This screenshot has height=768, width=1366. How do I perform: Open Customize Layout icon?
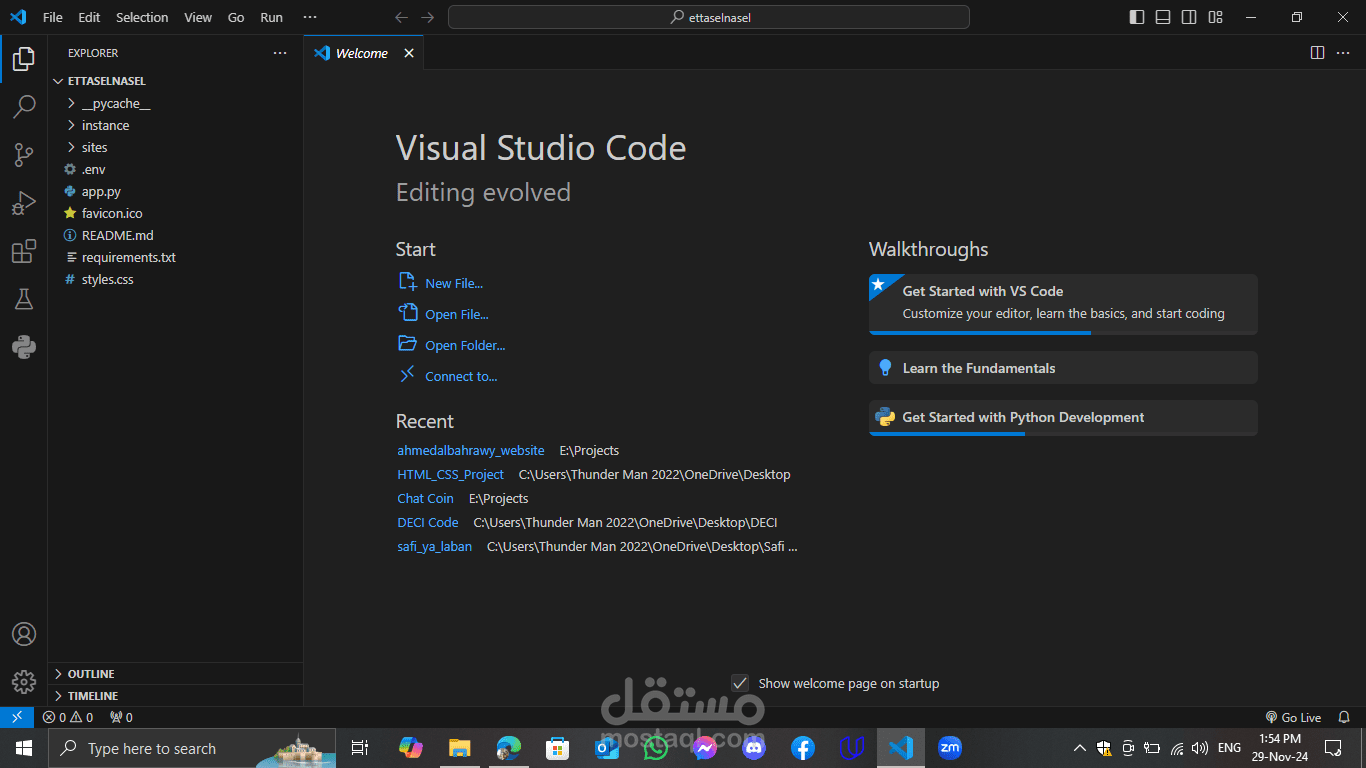[x=1215, y=17]
